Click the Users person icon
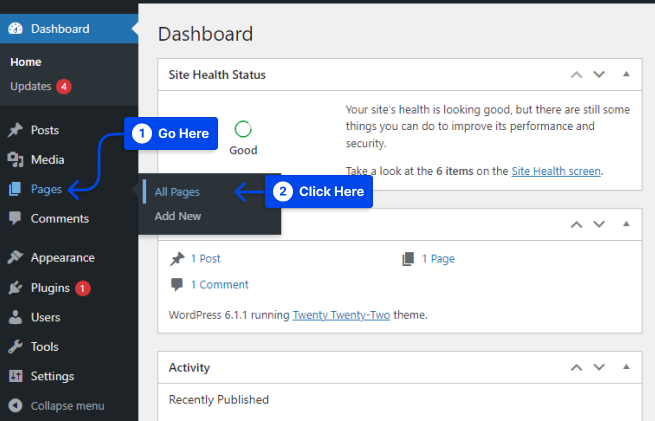The width and height of the screenshot is (655, 421). 15,317
